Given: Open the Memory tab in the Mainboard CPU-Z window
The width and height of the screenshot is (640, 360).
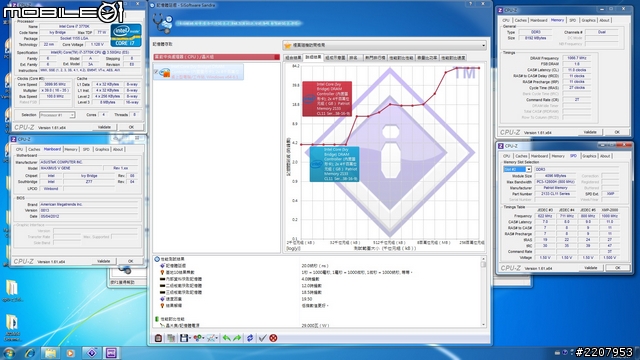Looking at the screenshot, I should 71,149.
